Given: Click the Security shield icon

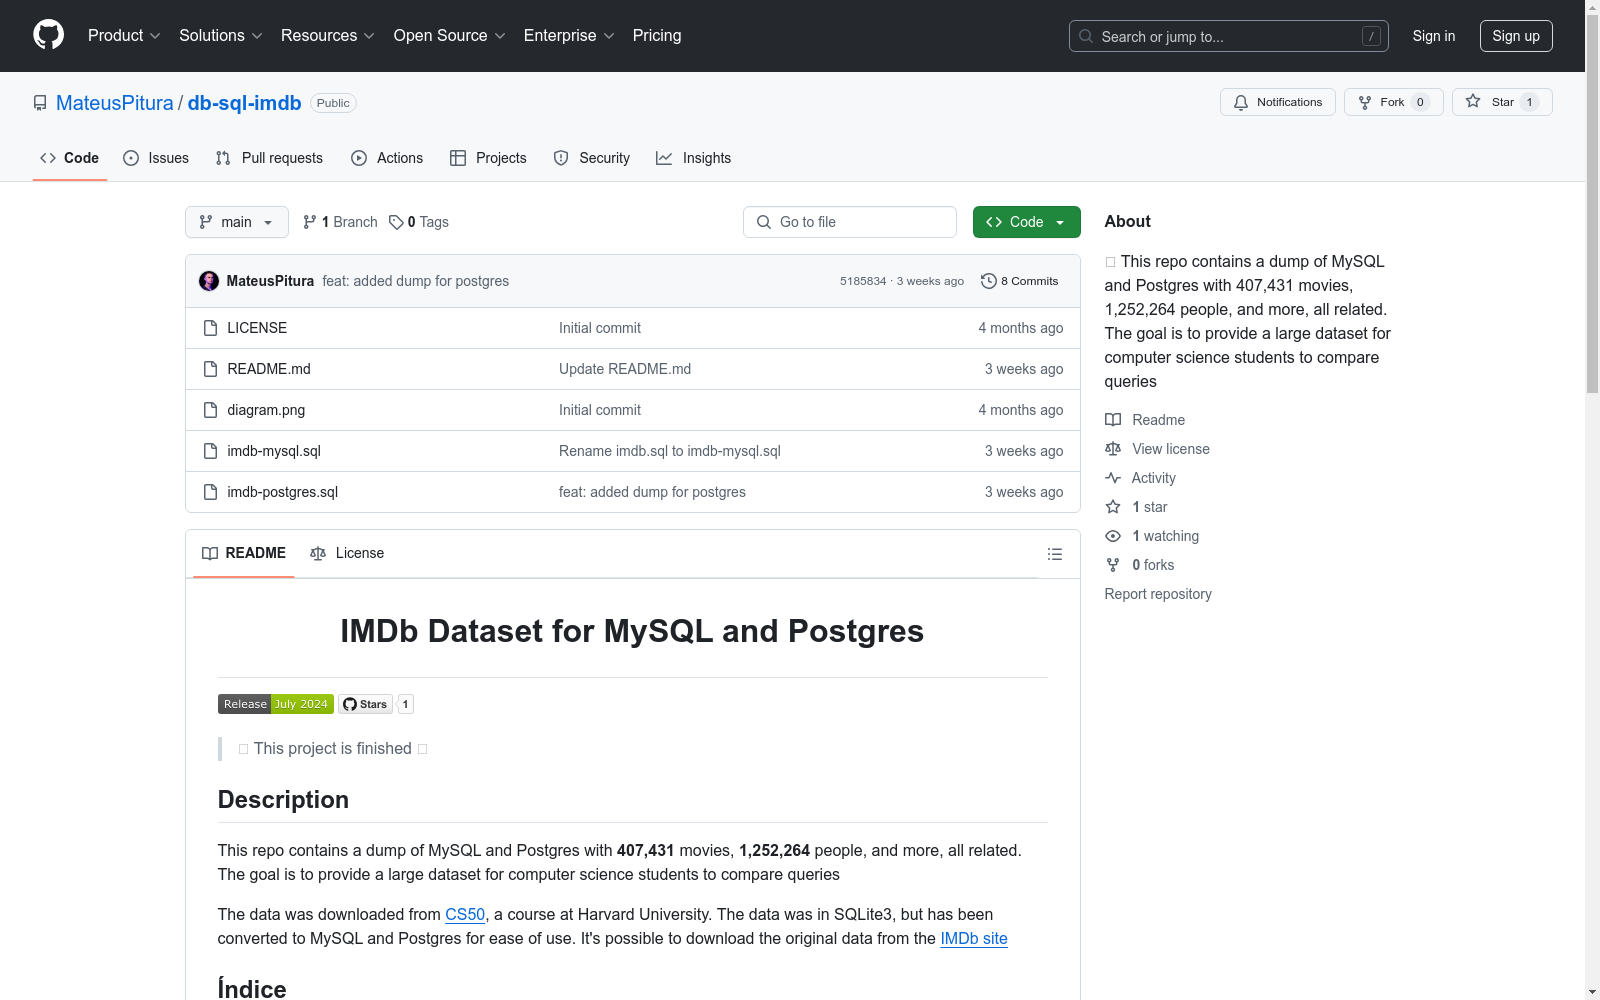Looking at the screenshot, I should coord(560,157).
